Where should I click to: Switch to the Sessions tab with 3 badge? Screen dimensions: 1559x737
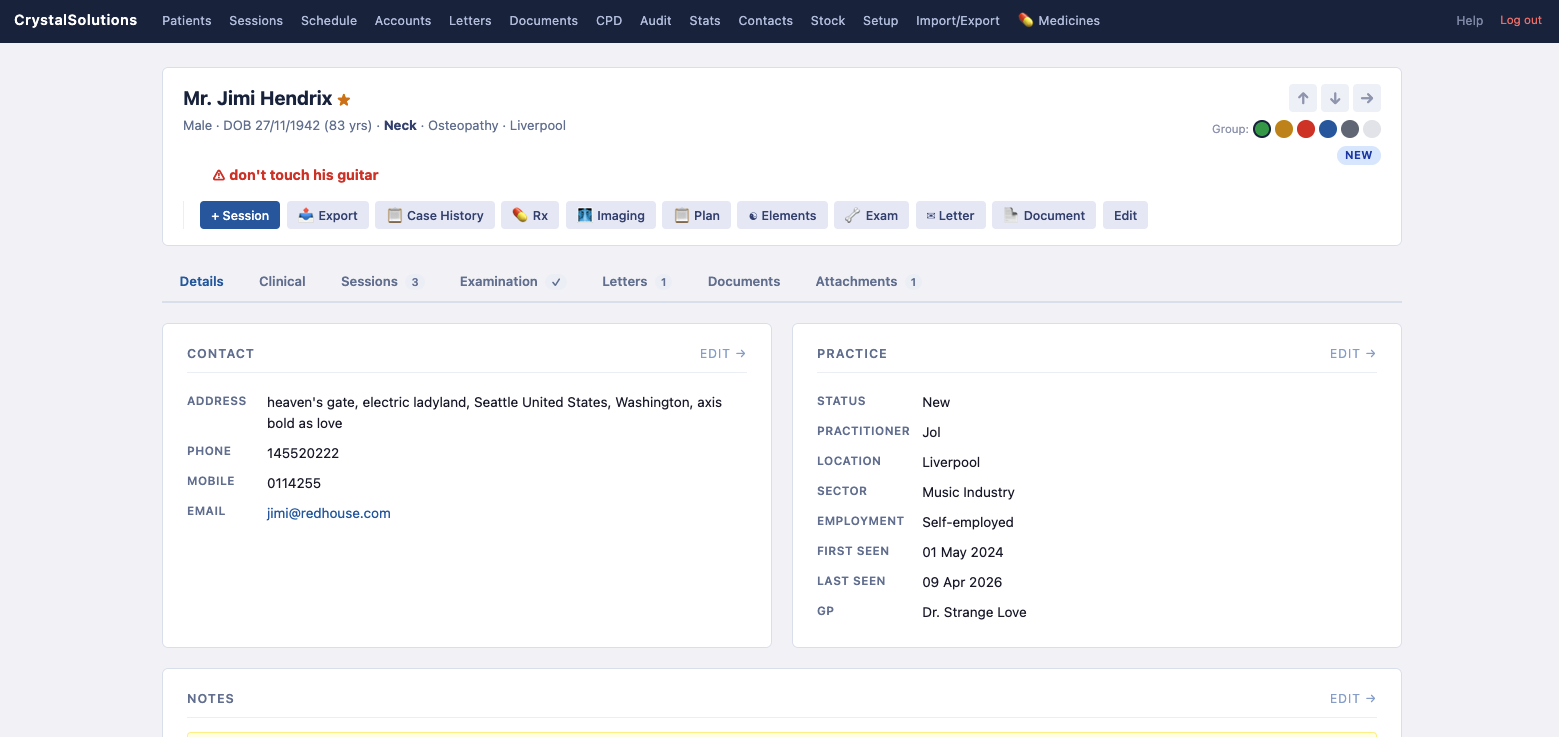point(382,281)
